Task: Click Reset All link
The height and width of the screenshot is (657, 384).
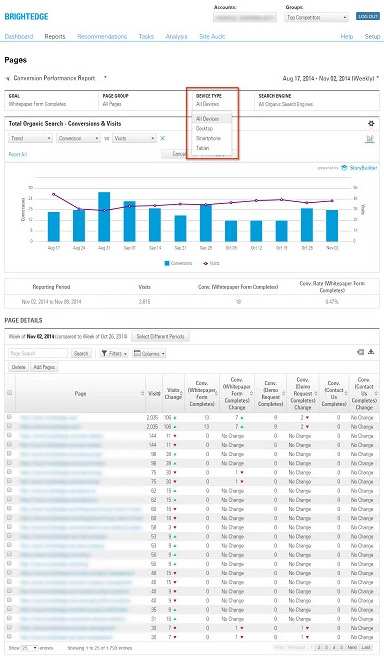Action: point(18,154)
